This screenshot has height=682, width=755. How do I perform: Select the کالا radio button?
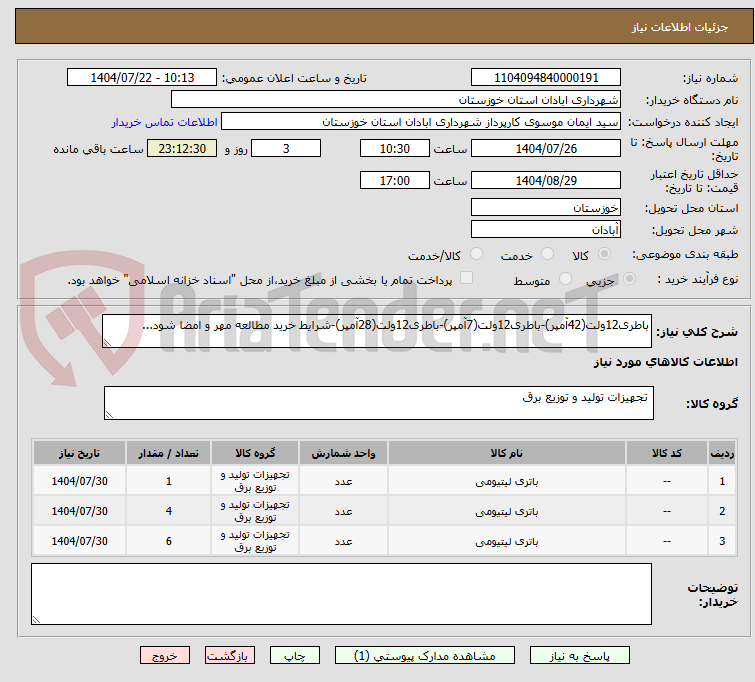[604, 254]
